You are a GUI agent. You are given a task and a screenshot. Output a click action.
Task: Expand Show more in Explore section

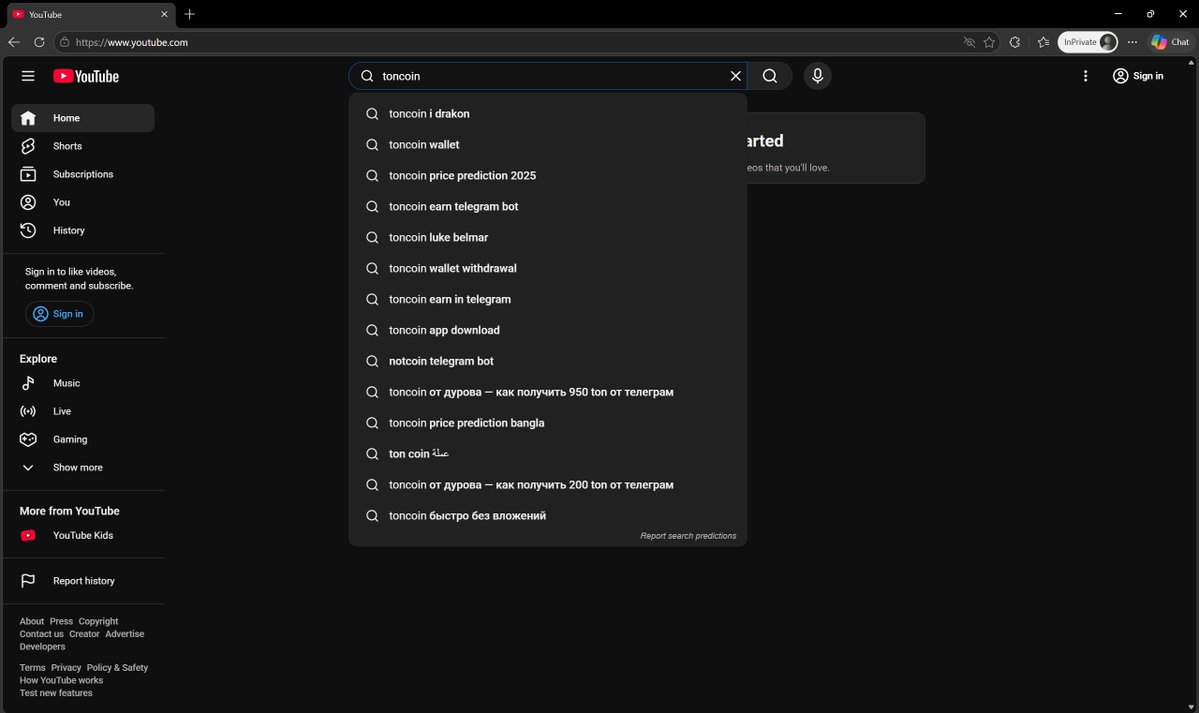(83, 467)
